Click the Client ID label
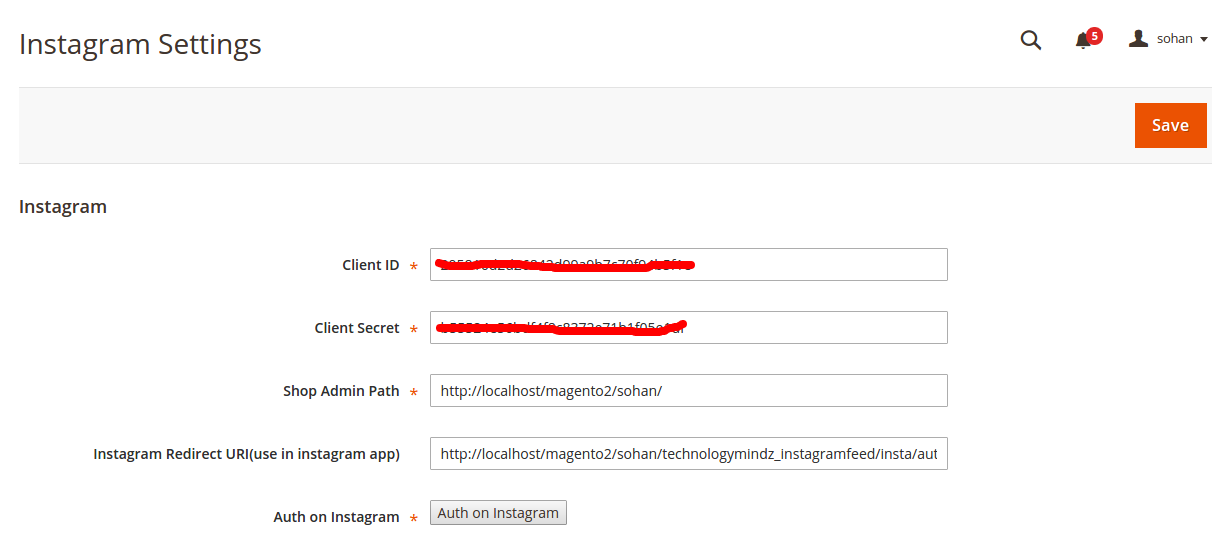The image size is (1212, 559). (370, 265)
